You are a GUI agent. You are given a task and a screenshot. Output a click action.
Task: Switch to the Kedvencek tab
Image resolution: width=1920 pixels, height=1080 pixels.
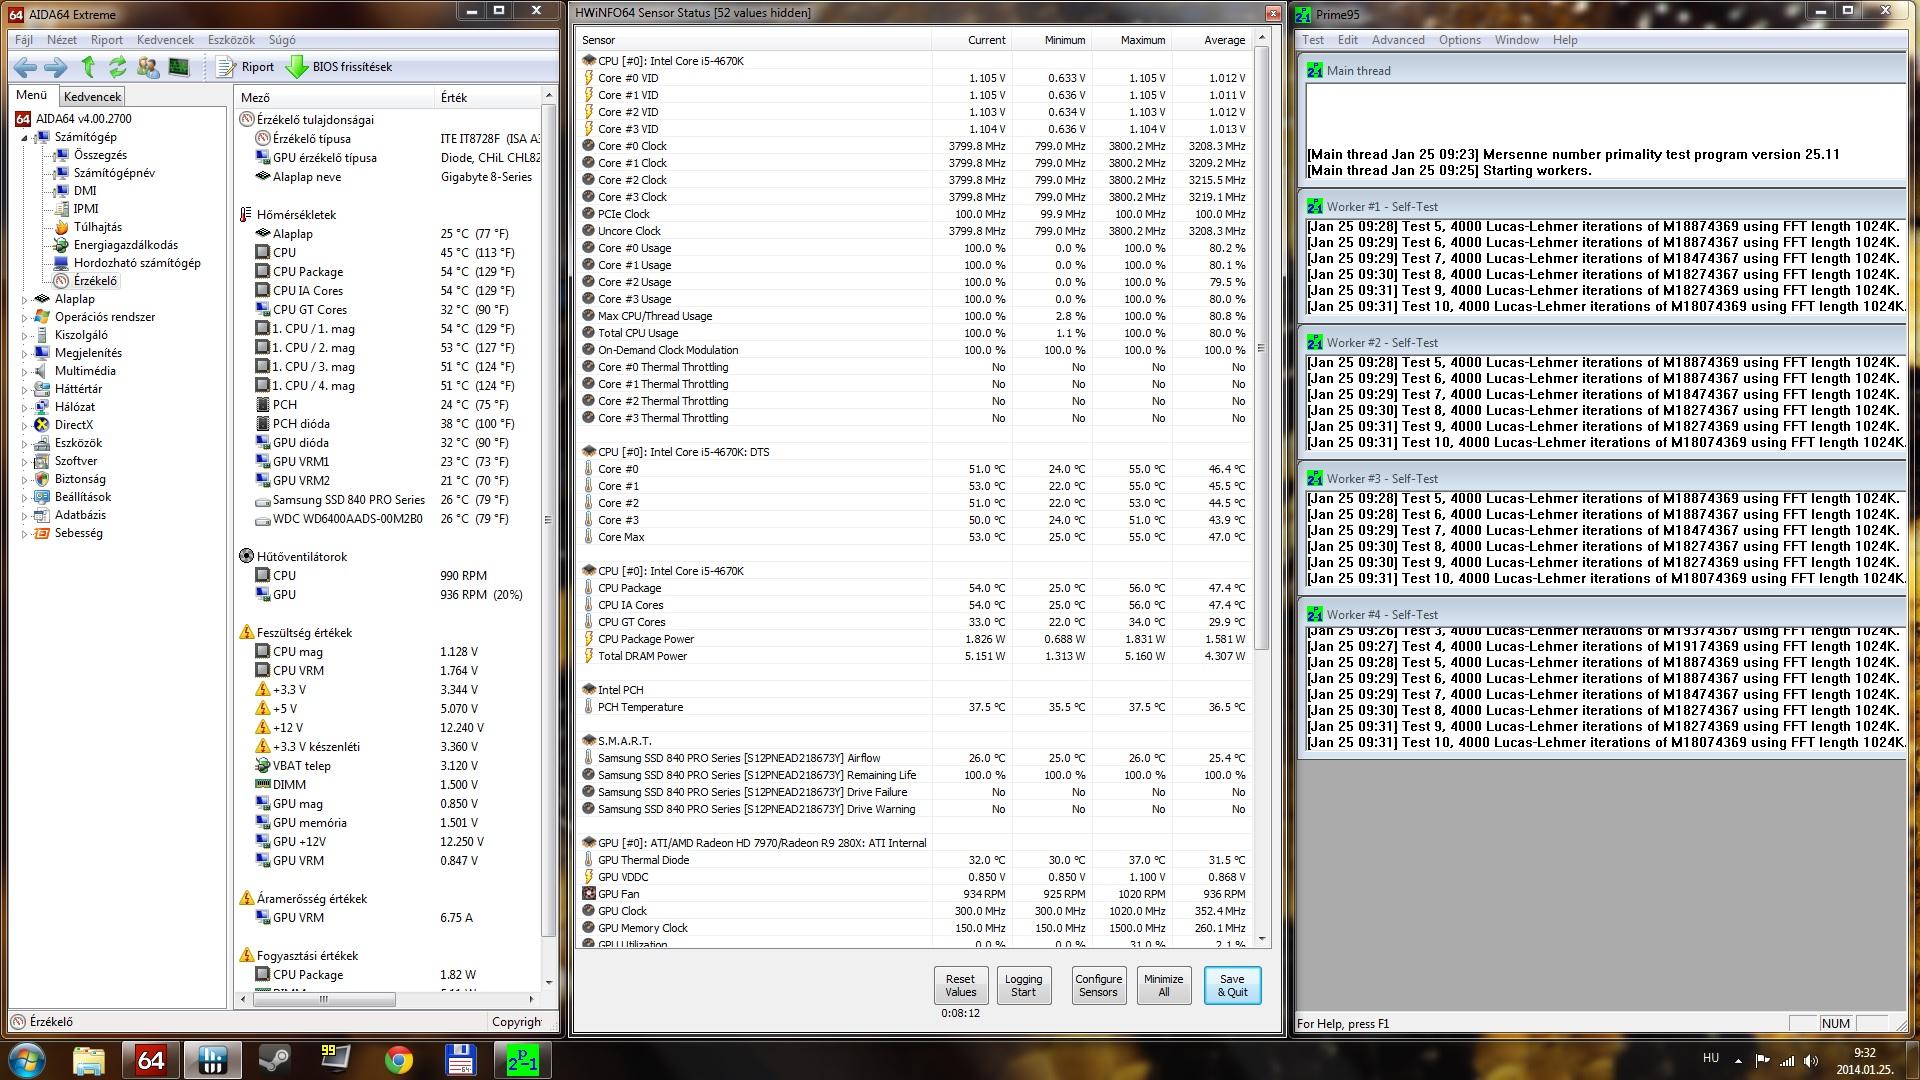pyautogui.click(x=92, y=97)
